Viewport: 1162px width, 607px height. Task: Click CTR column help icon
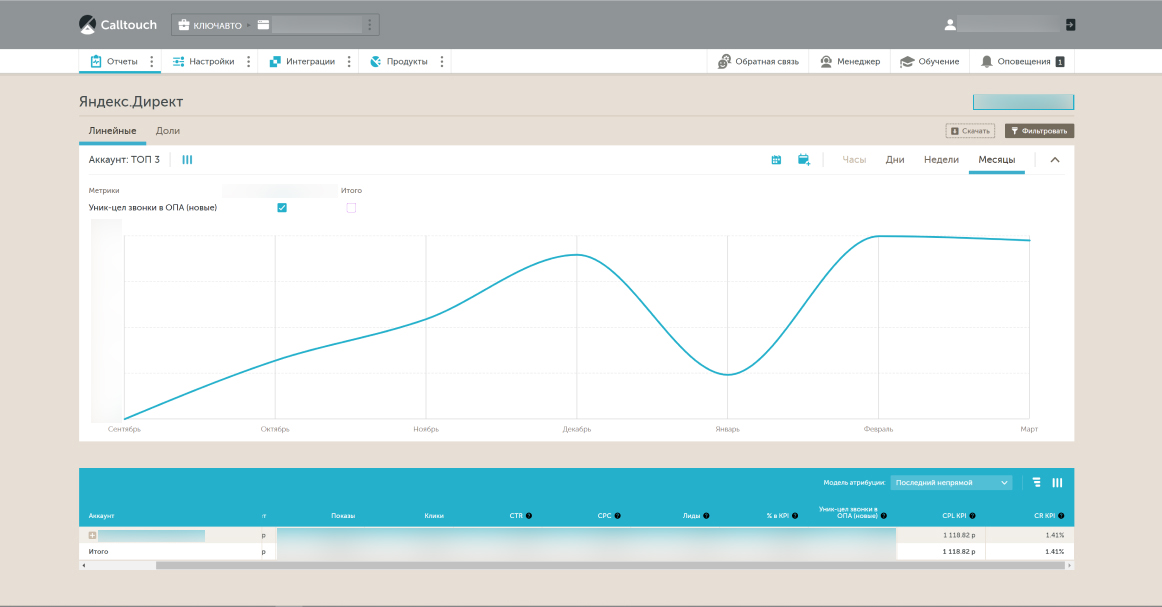(x=529, y=516)
